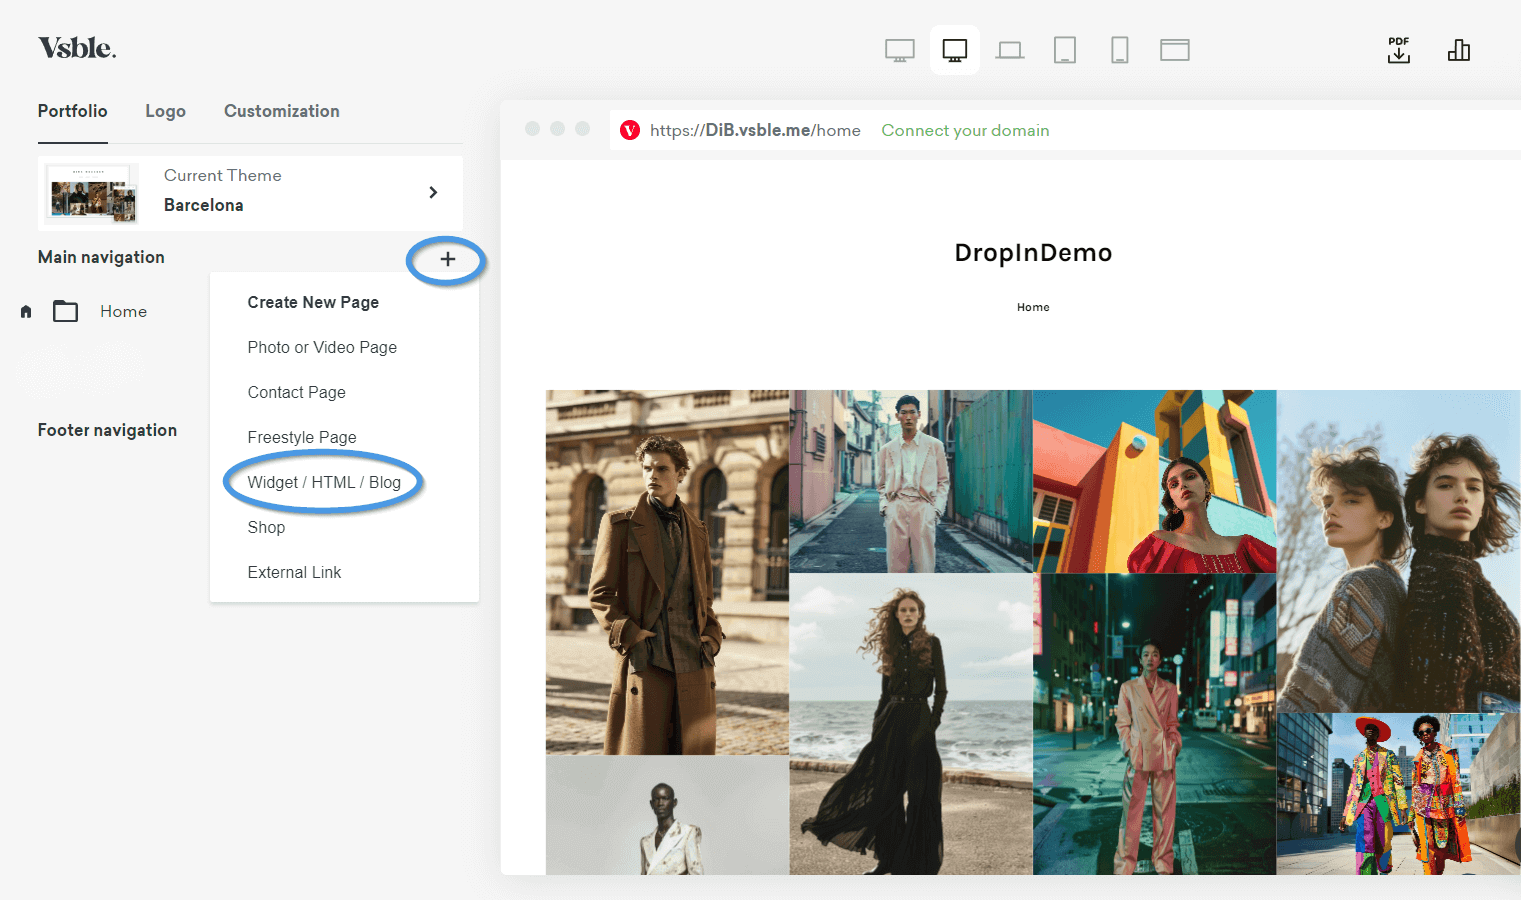This screenshot has width=1521, height=900.
Task: Switch to mobile phone preview
Action: (x=1119, y=49)
